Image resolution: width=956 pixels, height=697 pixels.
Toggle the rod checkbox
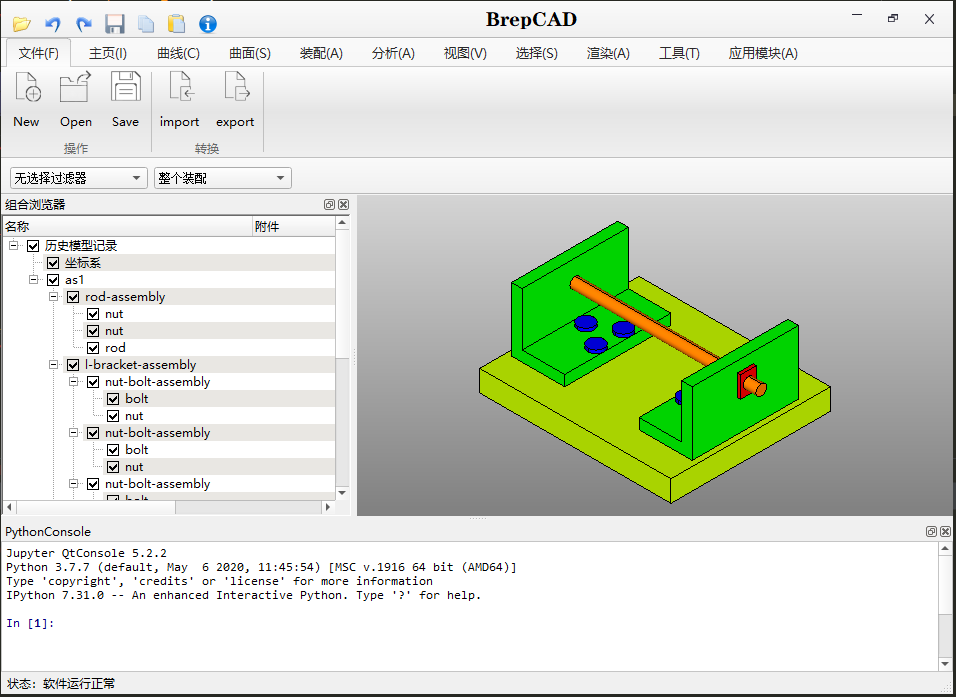click(93, 348)
